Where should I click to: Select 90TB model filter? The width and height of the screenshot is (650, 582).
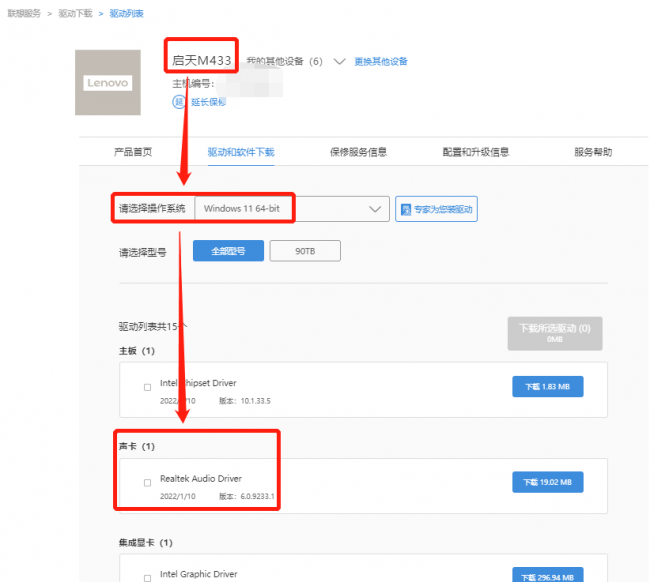(x=305, y=251)
